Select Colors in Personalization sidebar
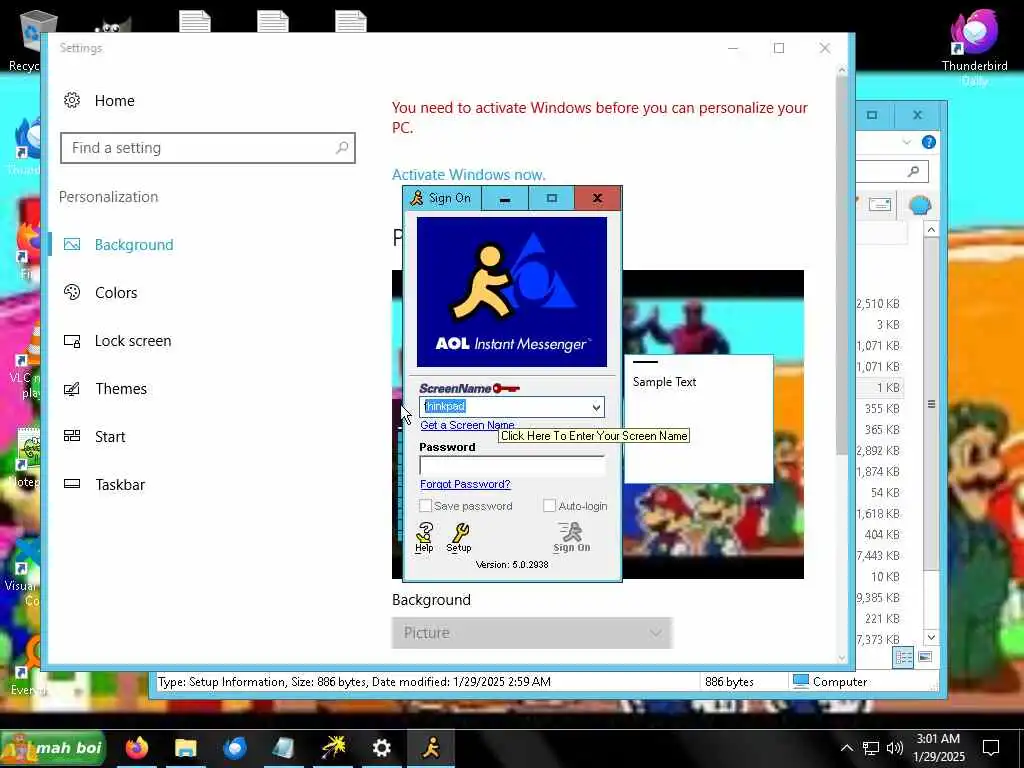This screenshot has height=768, width=1024. click(x=116, y=293)
